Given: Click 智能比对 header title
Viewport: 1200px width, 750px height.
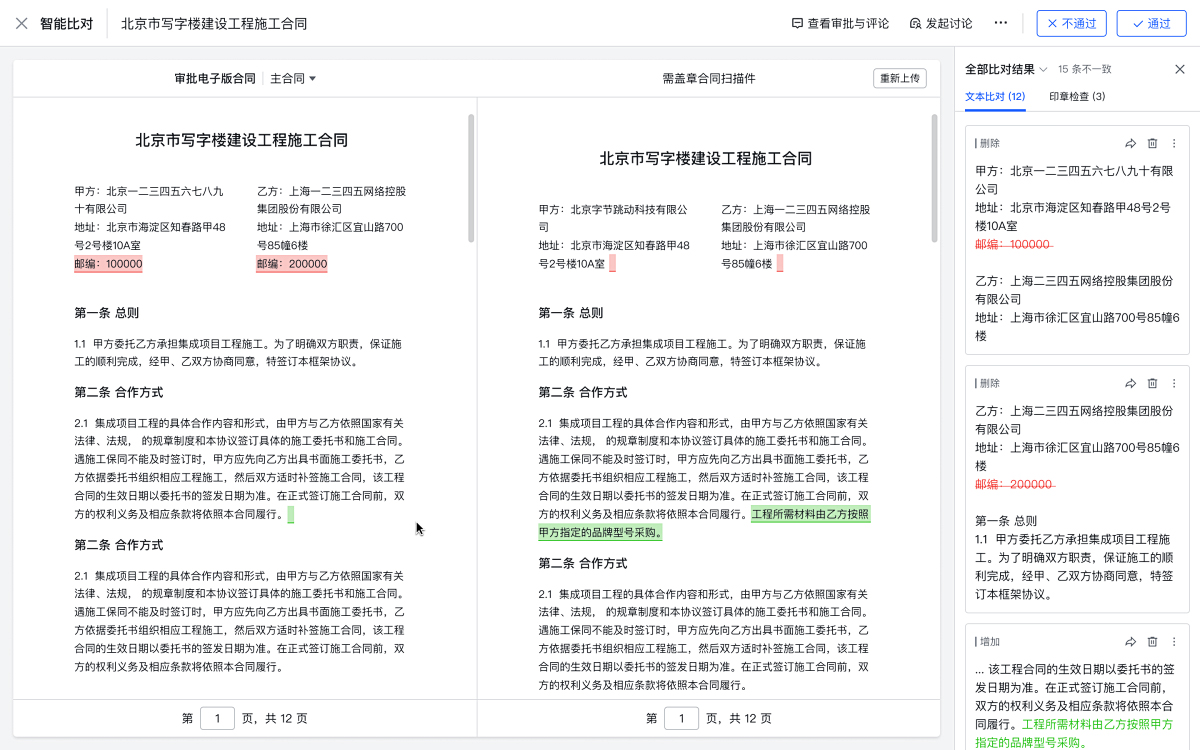Looking at the screenshot, I should tap(66, 23).
